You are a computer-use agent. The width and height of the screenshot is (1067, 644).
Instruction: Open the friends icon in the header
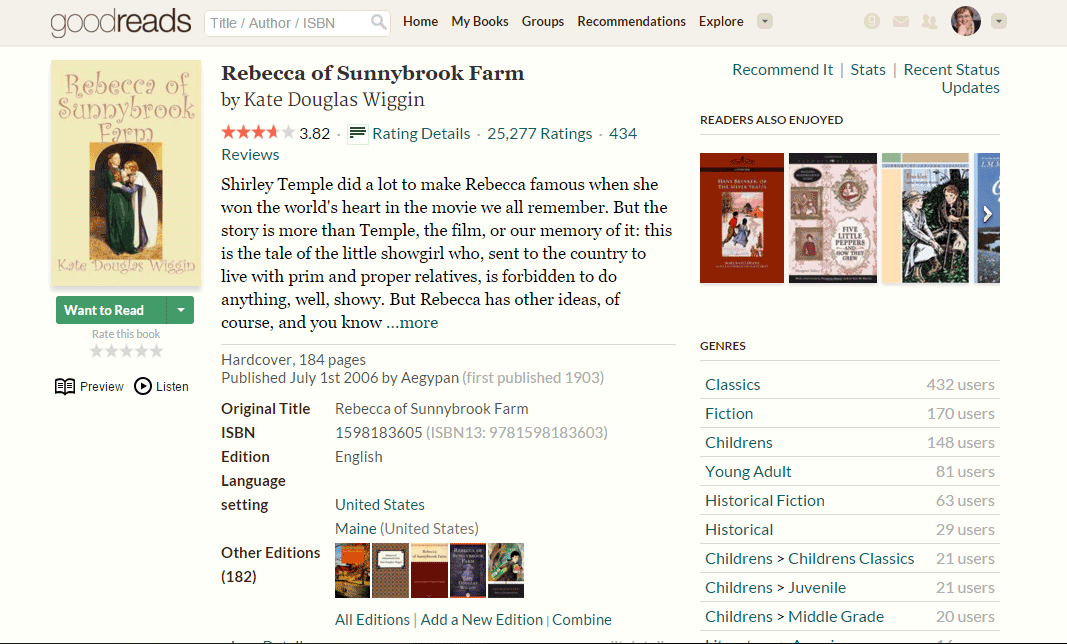tap(929, 21)
